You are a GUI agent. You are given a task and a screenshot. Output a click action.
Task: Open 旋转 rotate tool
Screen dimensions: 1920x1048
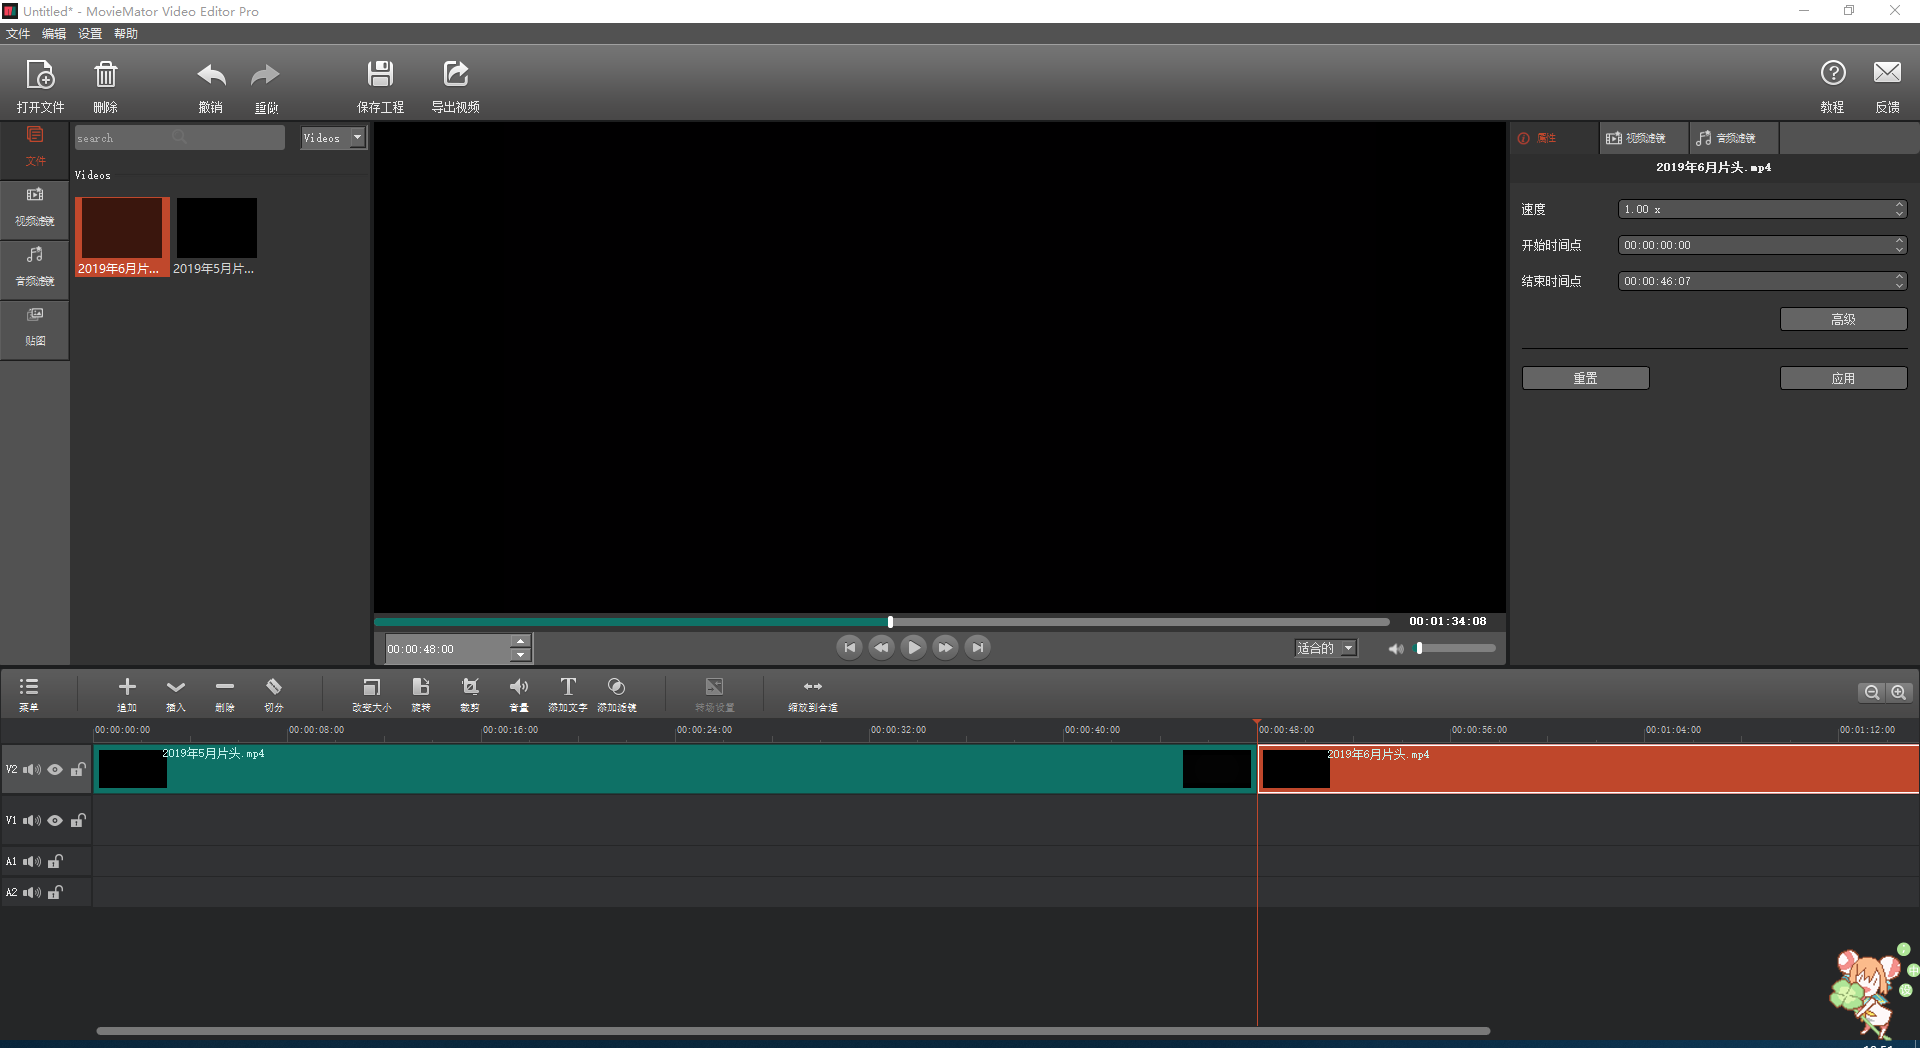click(421, 687)
